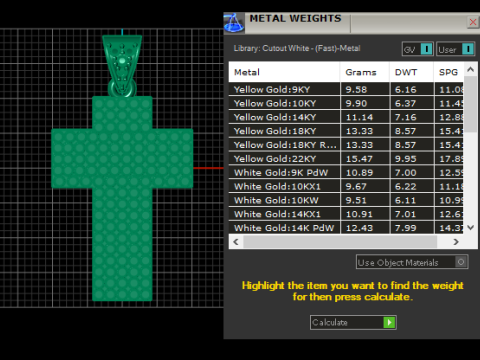Select the Yellow Gold:22KY row
480x360 pixels.
point(346,159)
